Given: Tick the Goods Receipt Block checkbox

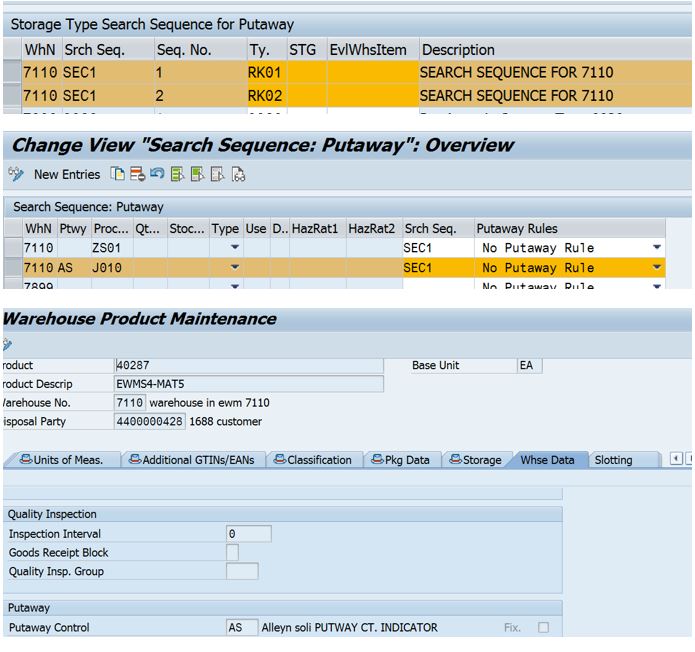Looking at the screenshot, I should tap(232, 552).
